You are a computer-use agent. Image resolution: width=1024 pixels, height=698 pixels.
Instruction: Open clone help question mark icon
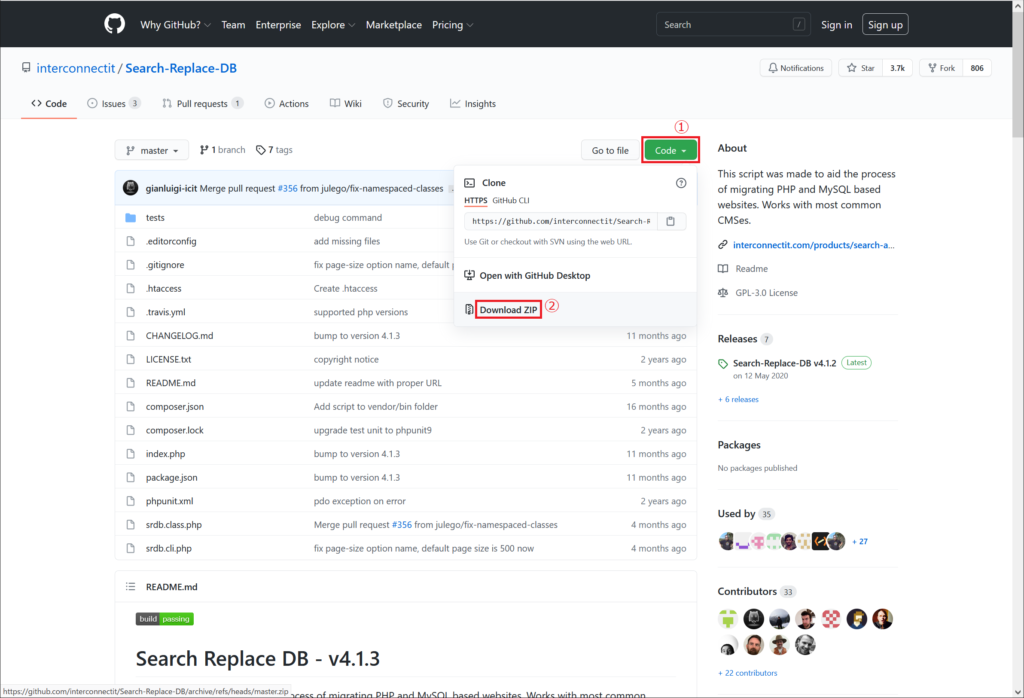pos(681,183)
